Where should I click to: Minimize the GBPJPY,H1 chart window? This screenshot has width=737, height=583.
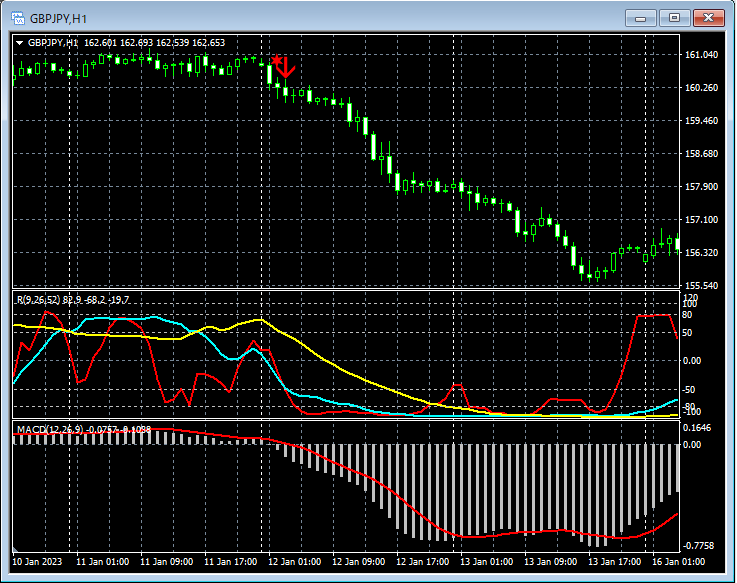tap(640, 18)
